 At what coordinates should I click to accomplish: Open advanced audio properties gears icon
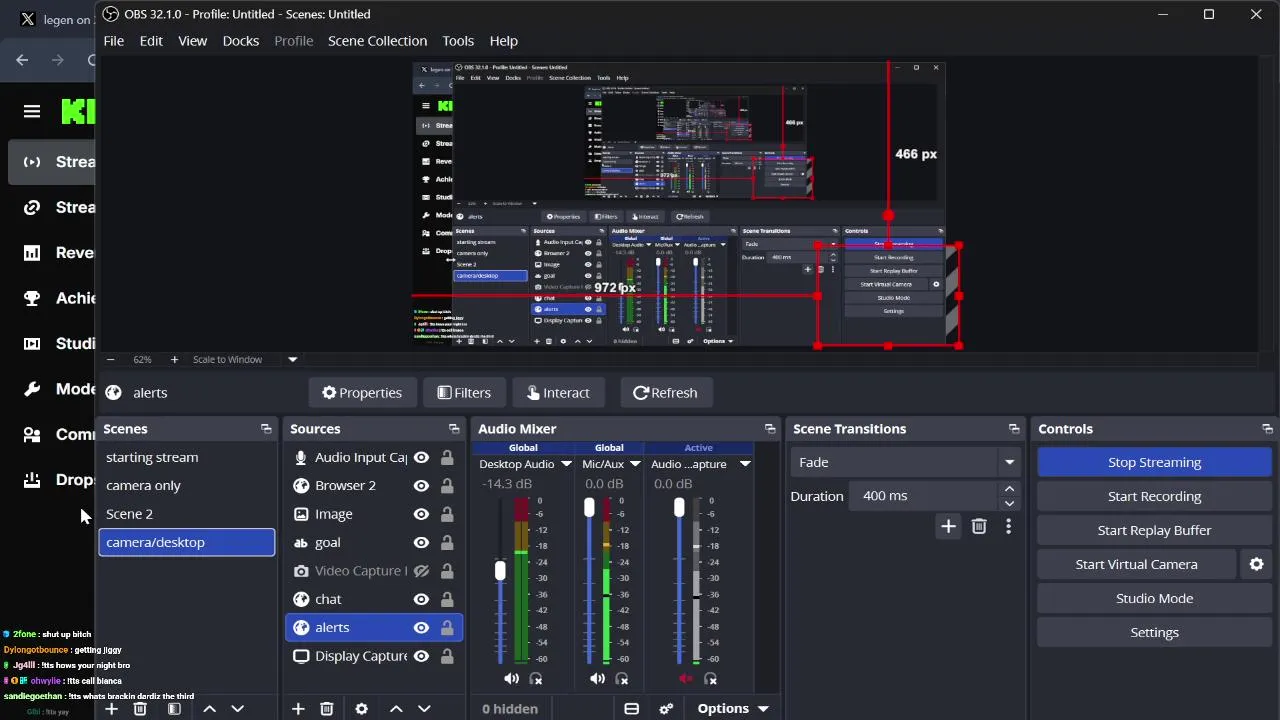coord(666,708)
